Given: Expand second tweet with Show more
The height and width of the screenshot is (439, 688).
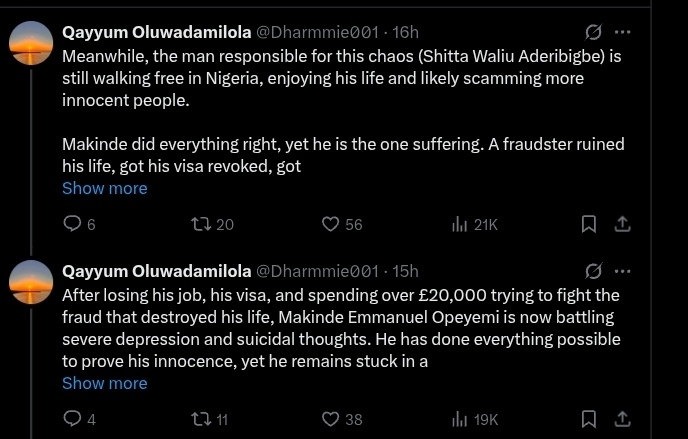Looking at the screenshot, I should click(x=104, y=383).
